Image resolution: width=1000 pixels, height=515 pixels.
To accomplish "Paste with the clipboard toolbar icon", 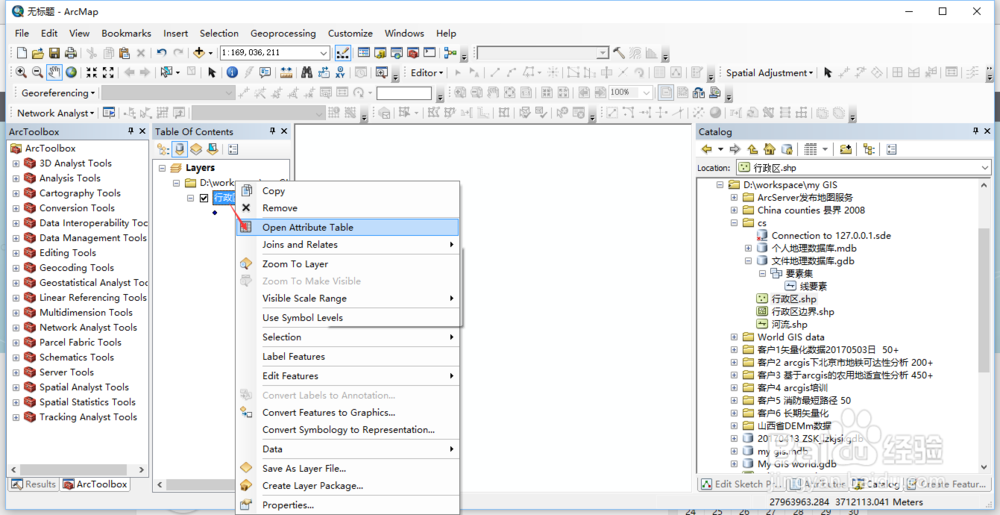I will click(x=124, y=53).
